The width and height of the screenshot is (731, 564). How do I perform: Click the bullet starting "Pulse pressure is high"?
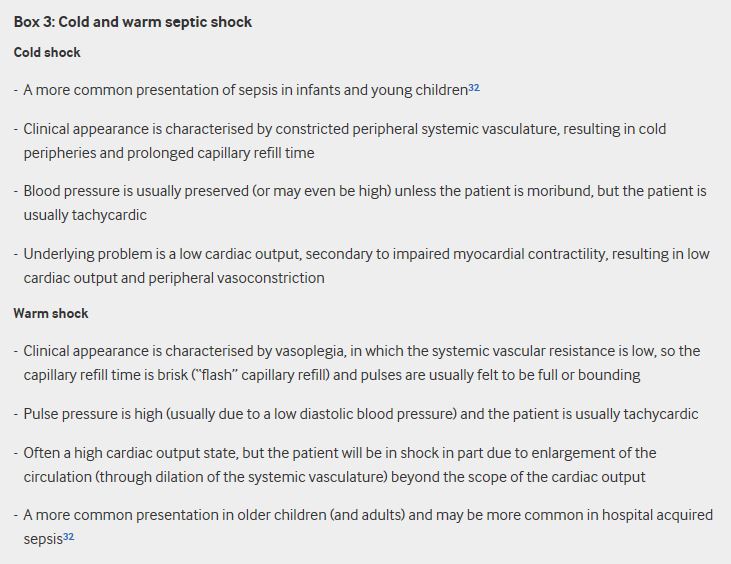[x=360, y=414]
